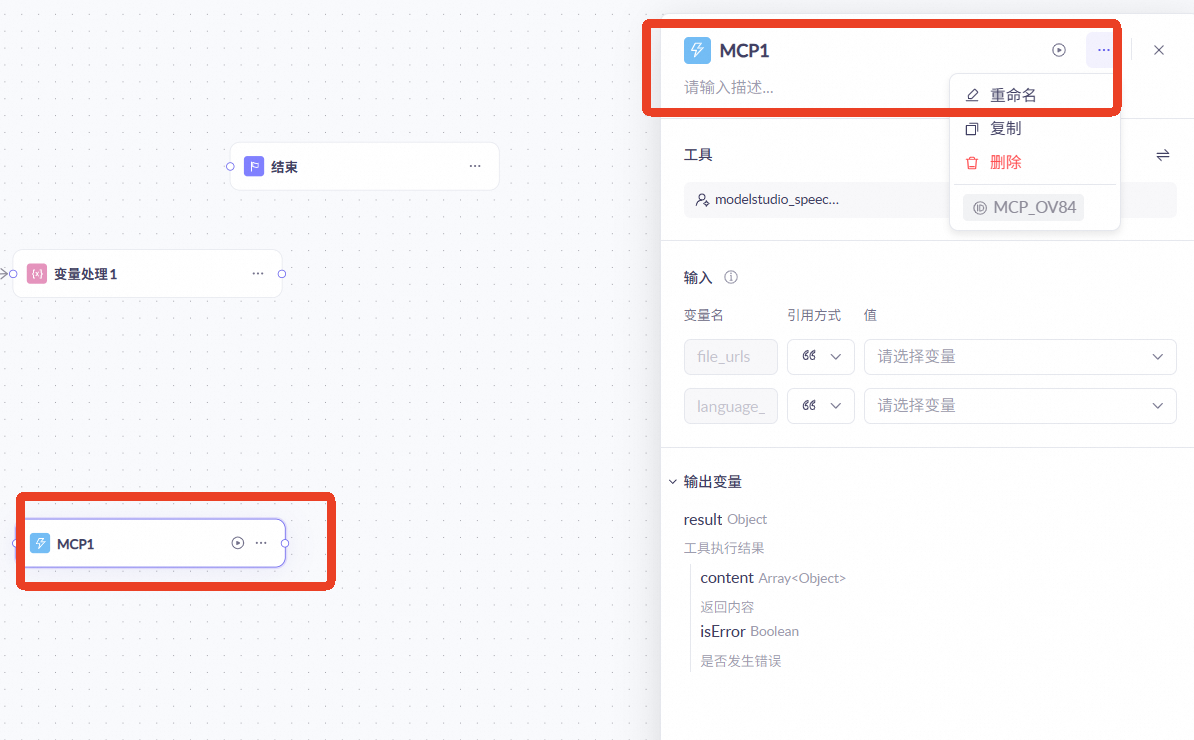
Task: Show the info tooltip next to 输入
Action: pyautogui.click(x=731, y=277)
